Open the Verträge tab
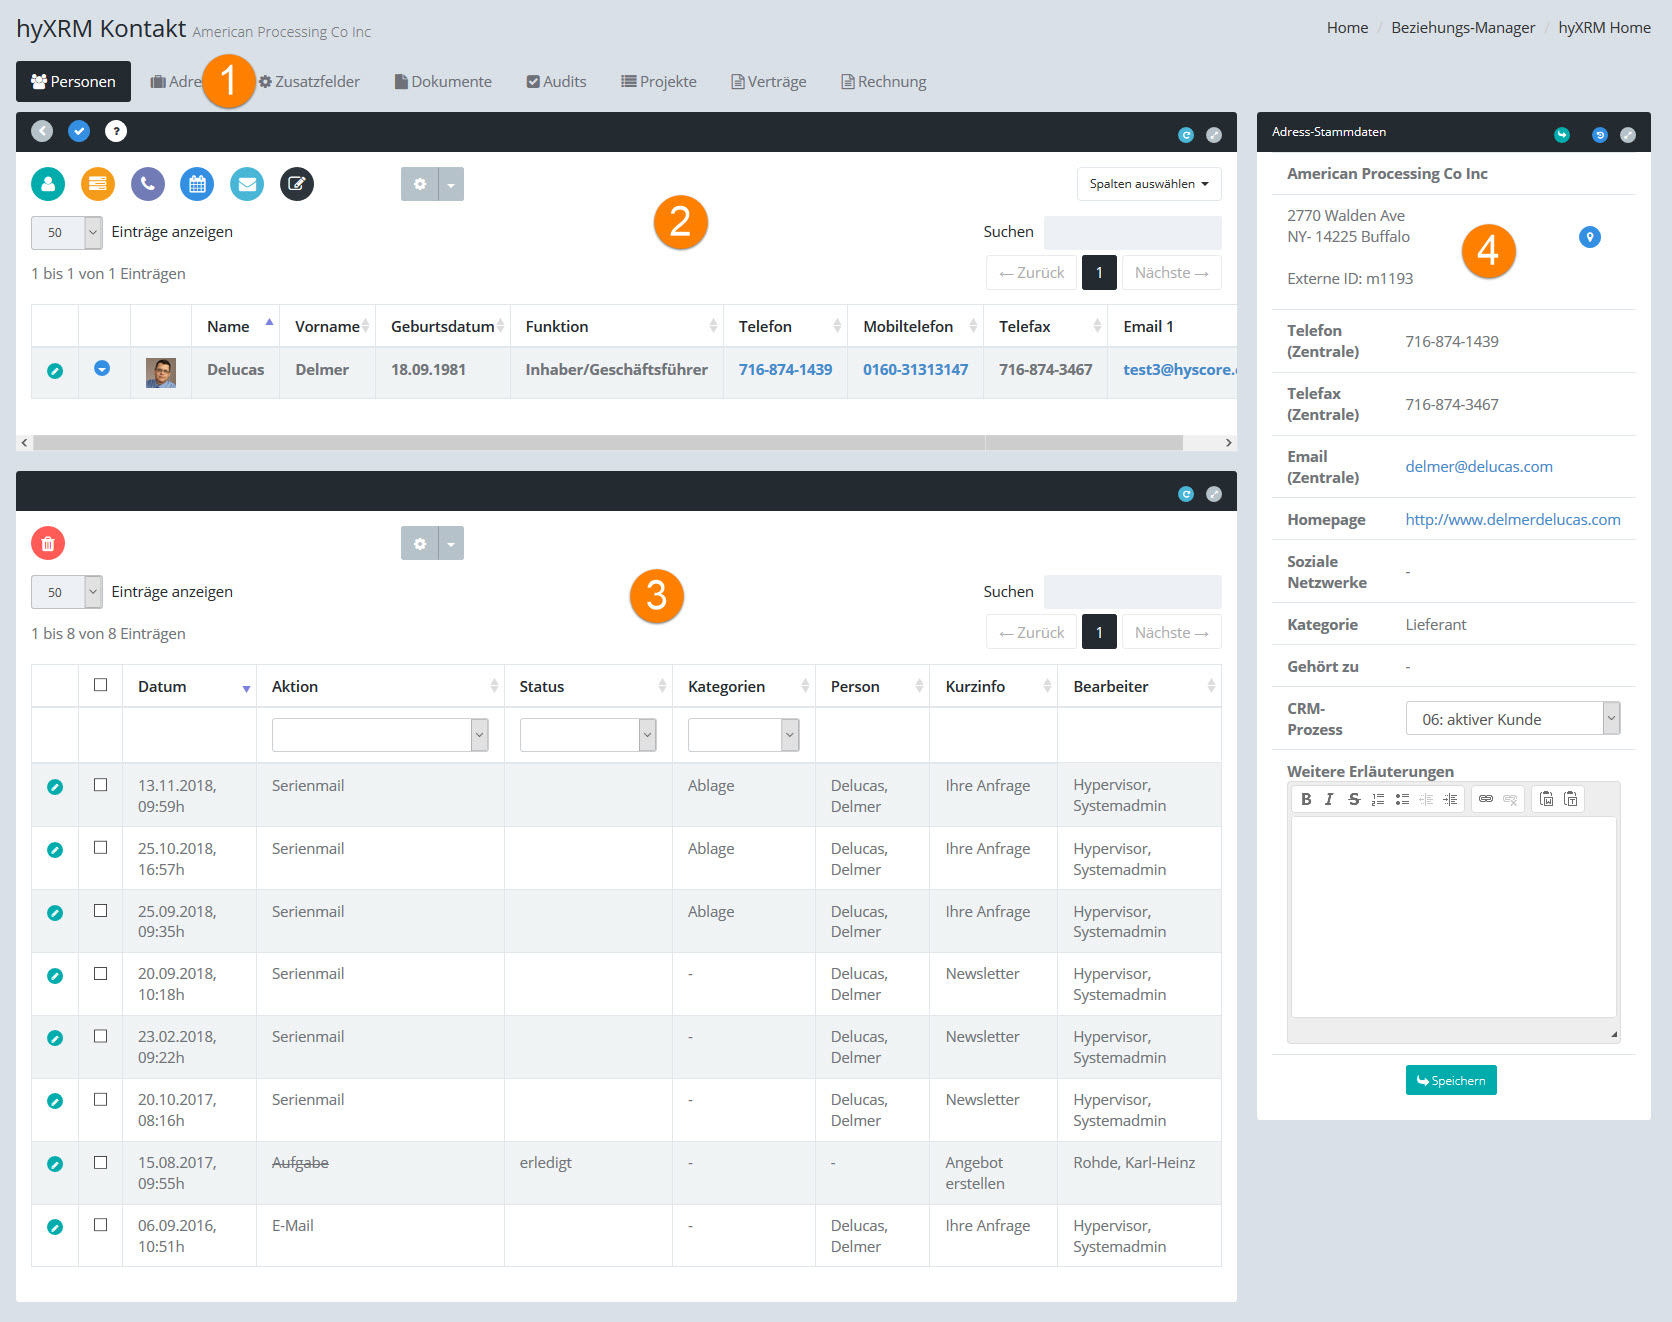 click(768, 82)
